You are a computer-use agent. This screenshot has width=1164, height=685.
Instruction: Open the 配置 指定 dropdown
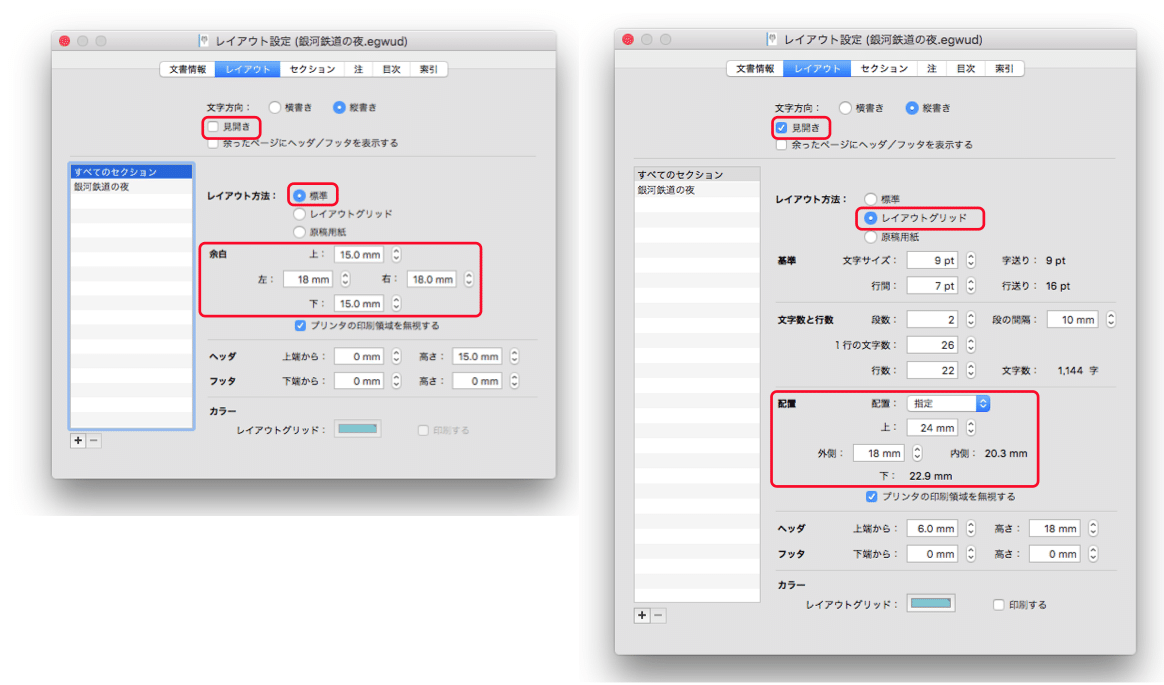click(x=949, y=404)
